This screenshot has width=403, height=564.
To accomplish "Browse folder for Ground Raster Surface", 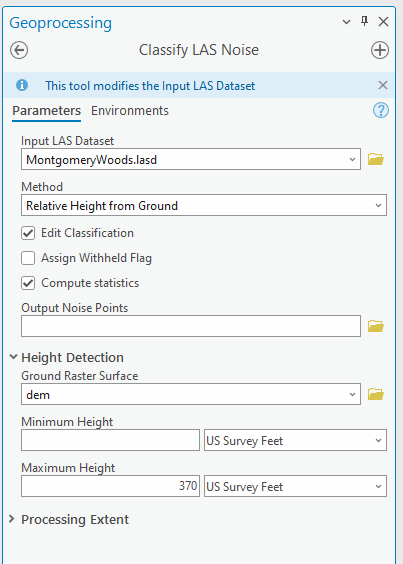I will (x=376, y=394).
